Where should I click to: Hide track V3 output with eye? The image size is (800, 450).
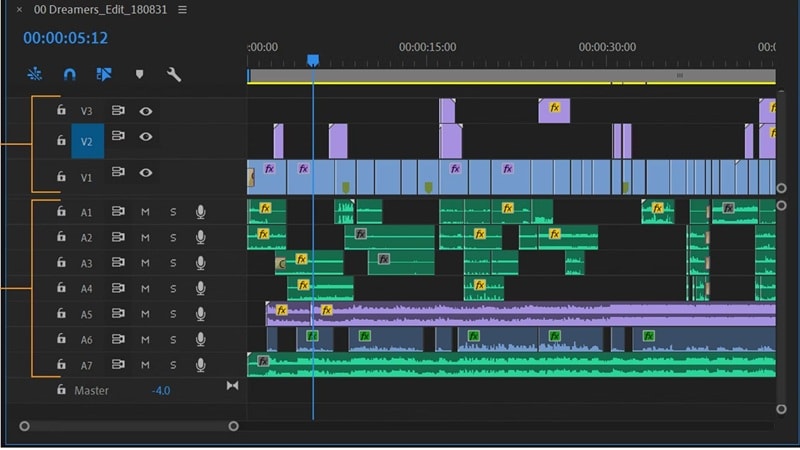145,111
